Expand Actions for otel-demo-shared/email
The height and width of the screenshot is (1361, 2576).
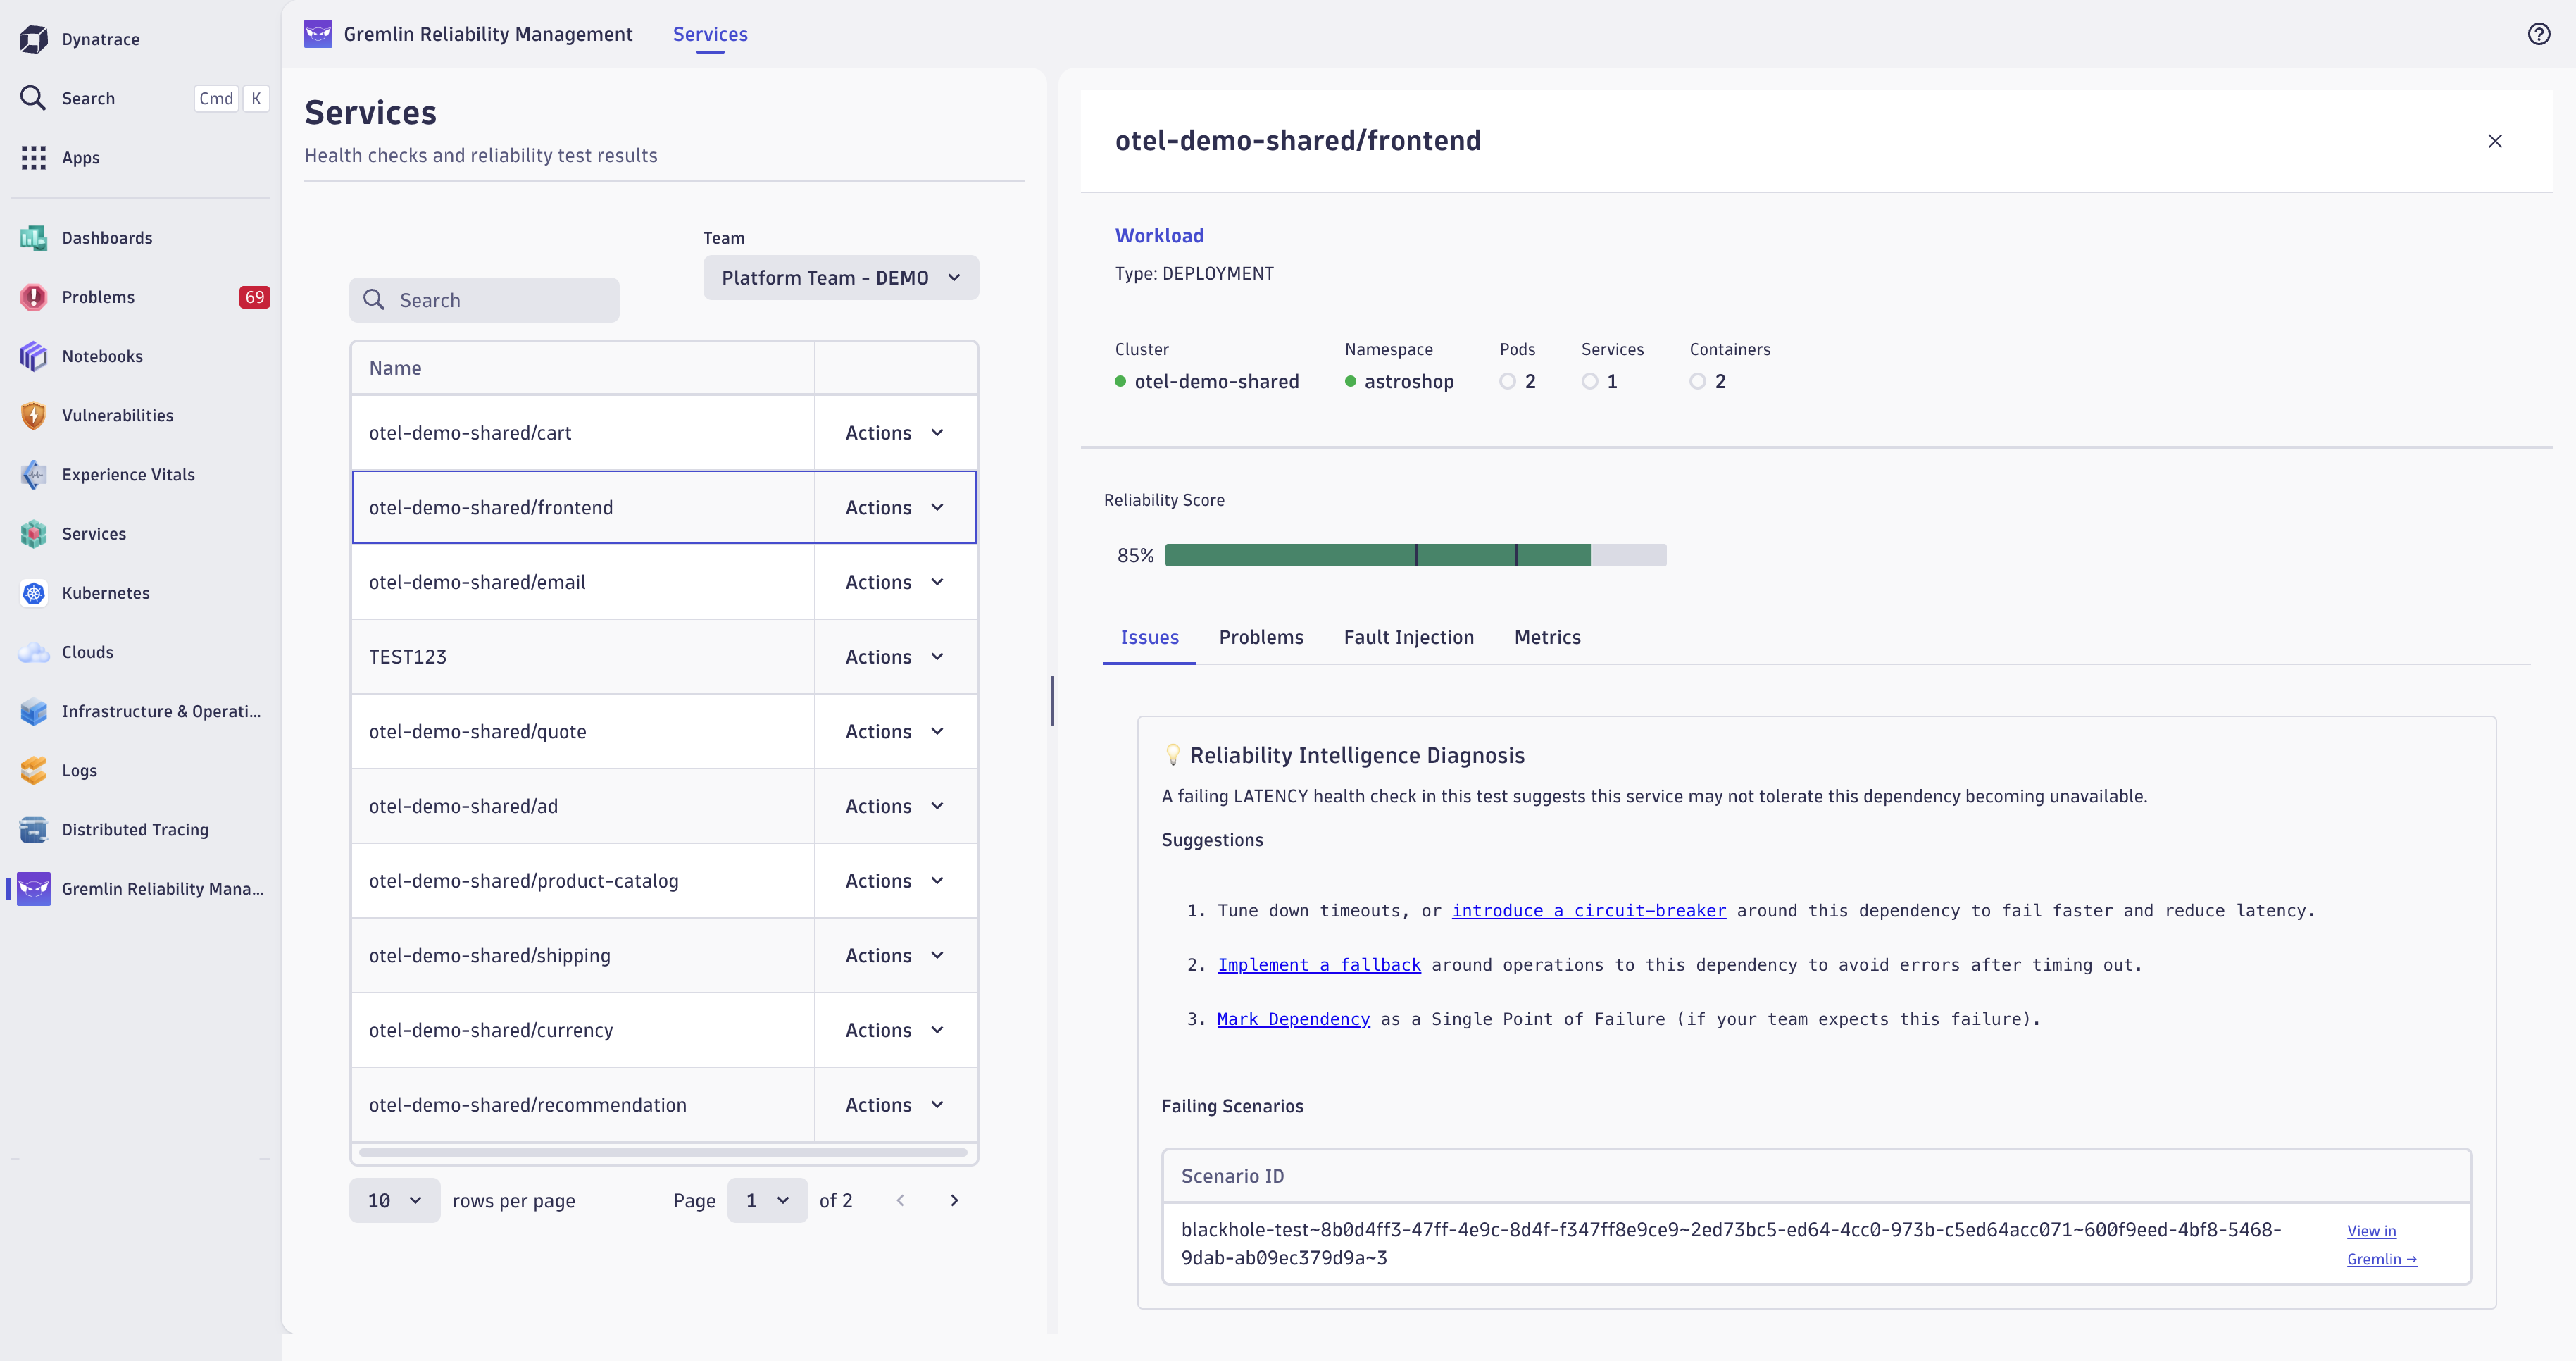point(895,582)
